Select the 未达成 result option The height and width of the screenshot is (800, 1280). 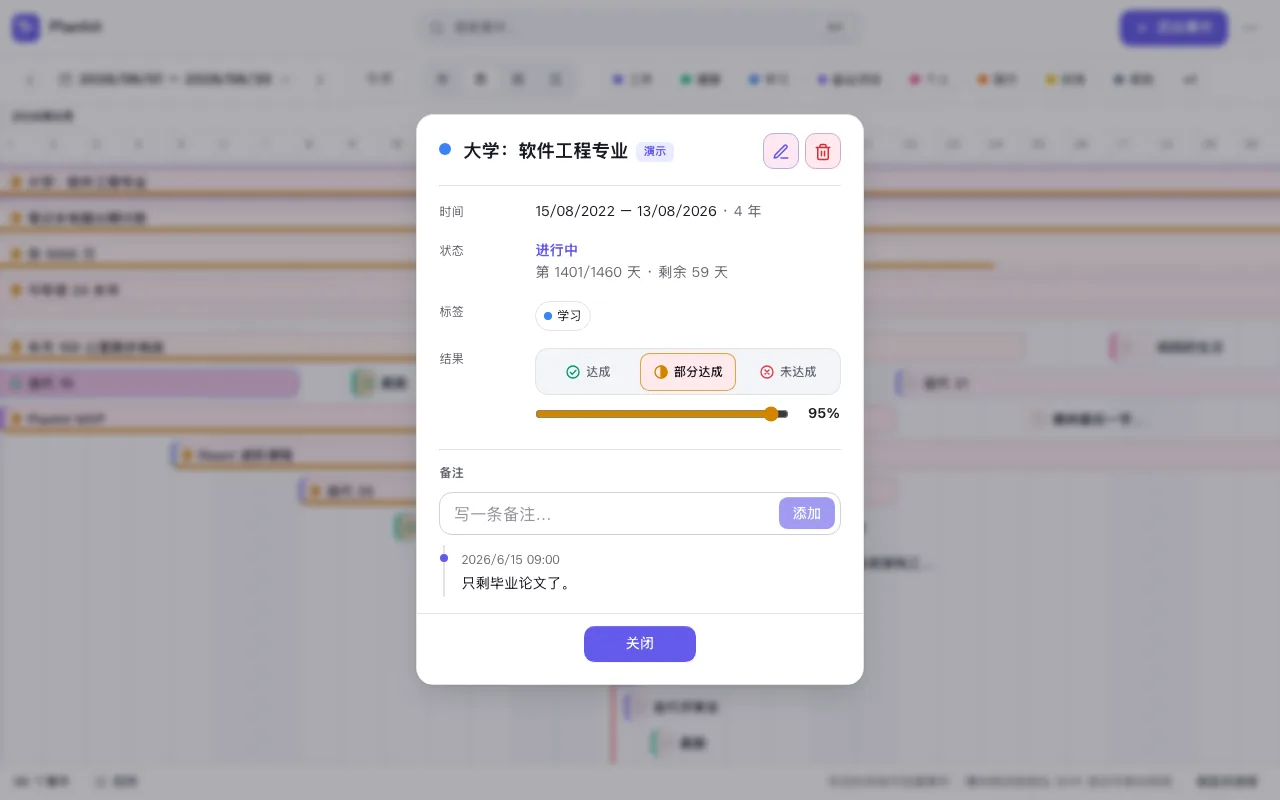(x=788, y=372)
